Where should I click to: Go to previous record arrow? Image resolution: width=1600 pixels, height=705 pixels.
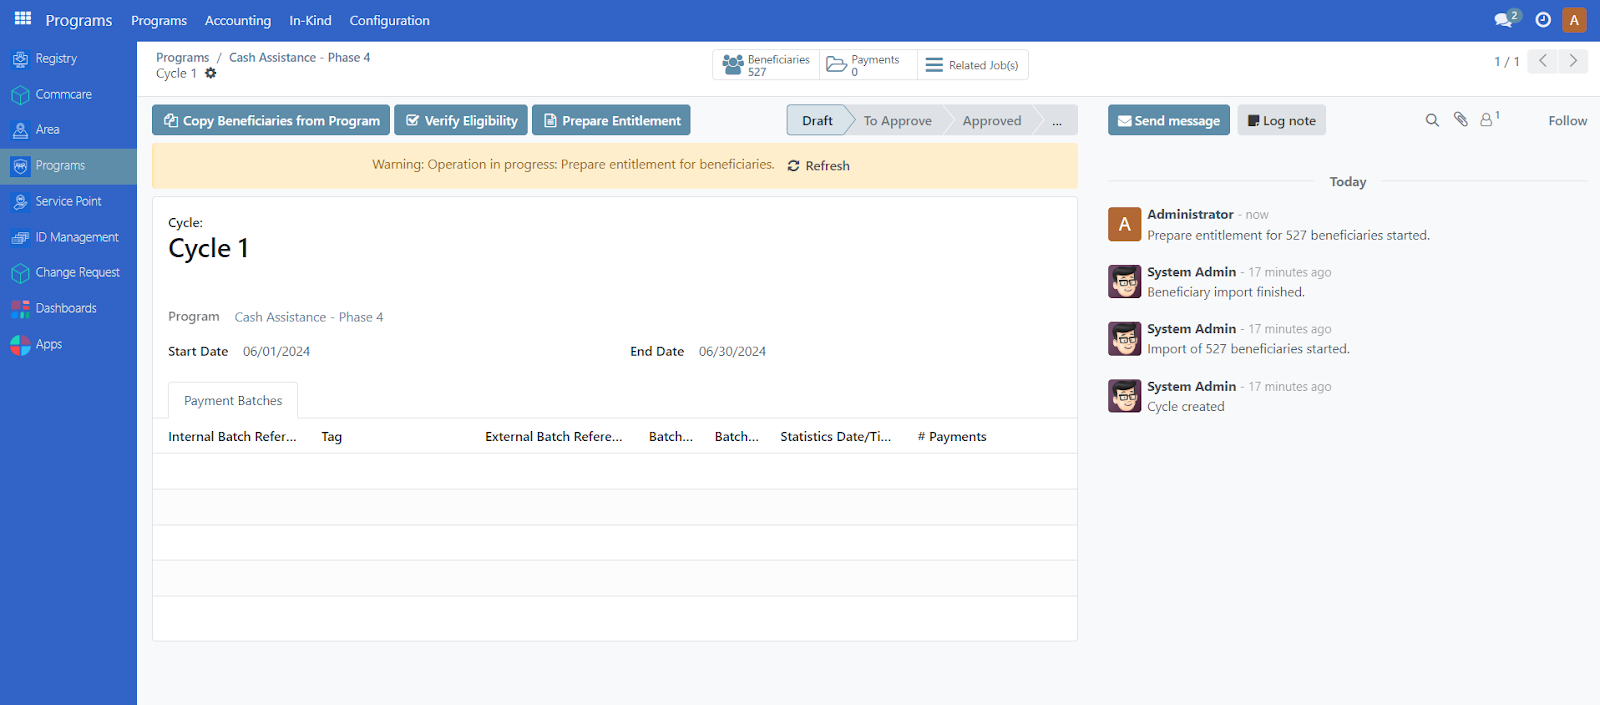[x=1543, y=61]
